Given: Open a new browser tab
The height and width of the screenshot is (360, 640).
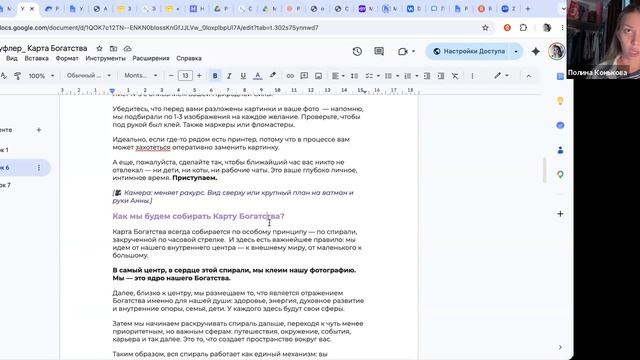Looking at the screenshot, I should (528, 9).
